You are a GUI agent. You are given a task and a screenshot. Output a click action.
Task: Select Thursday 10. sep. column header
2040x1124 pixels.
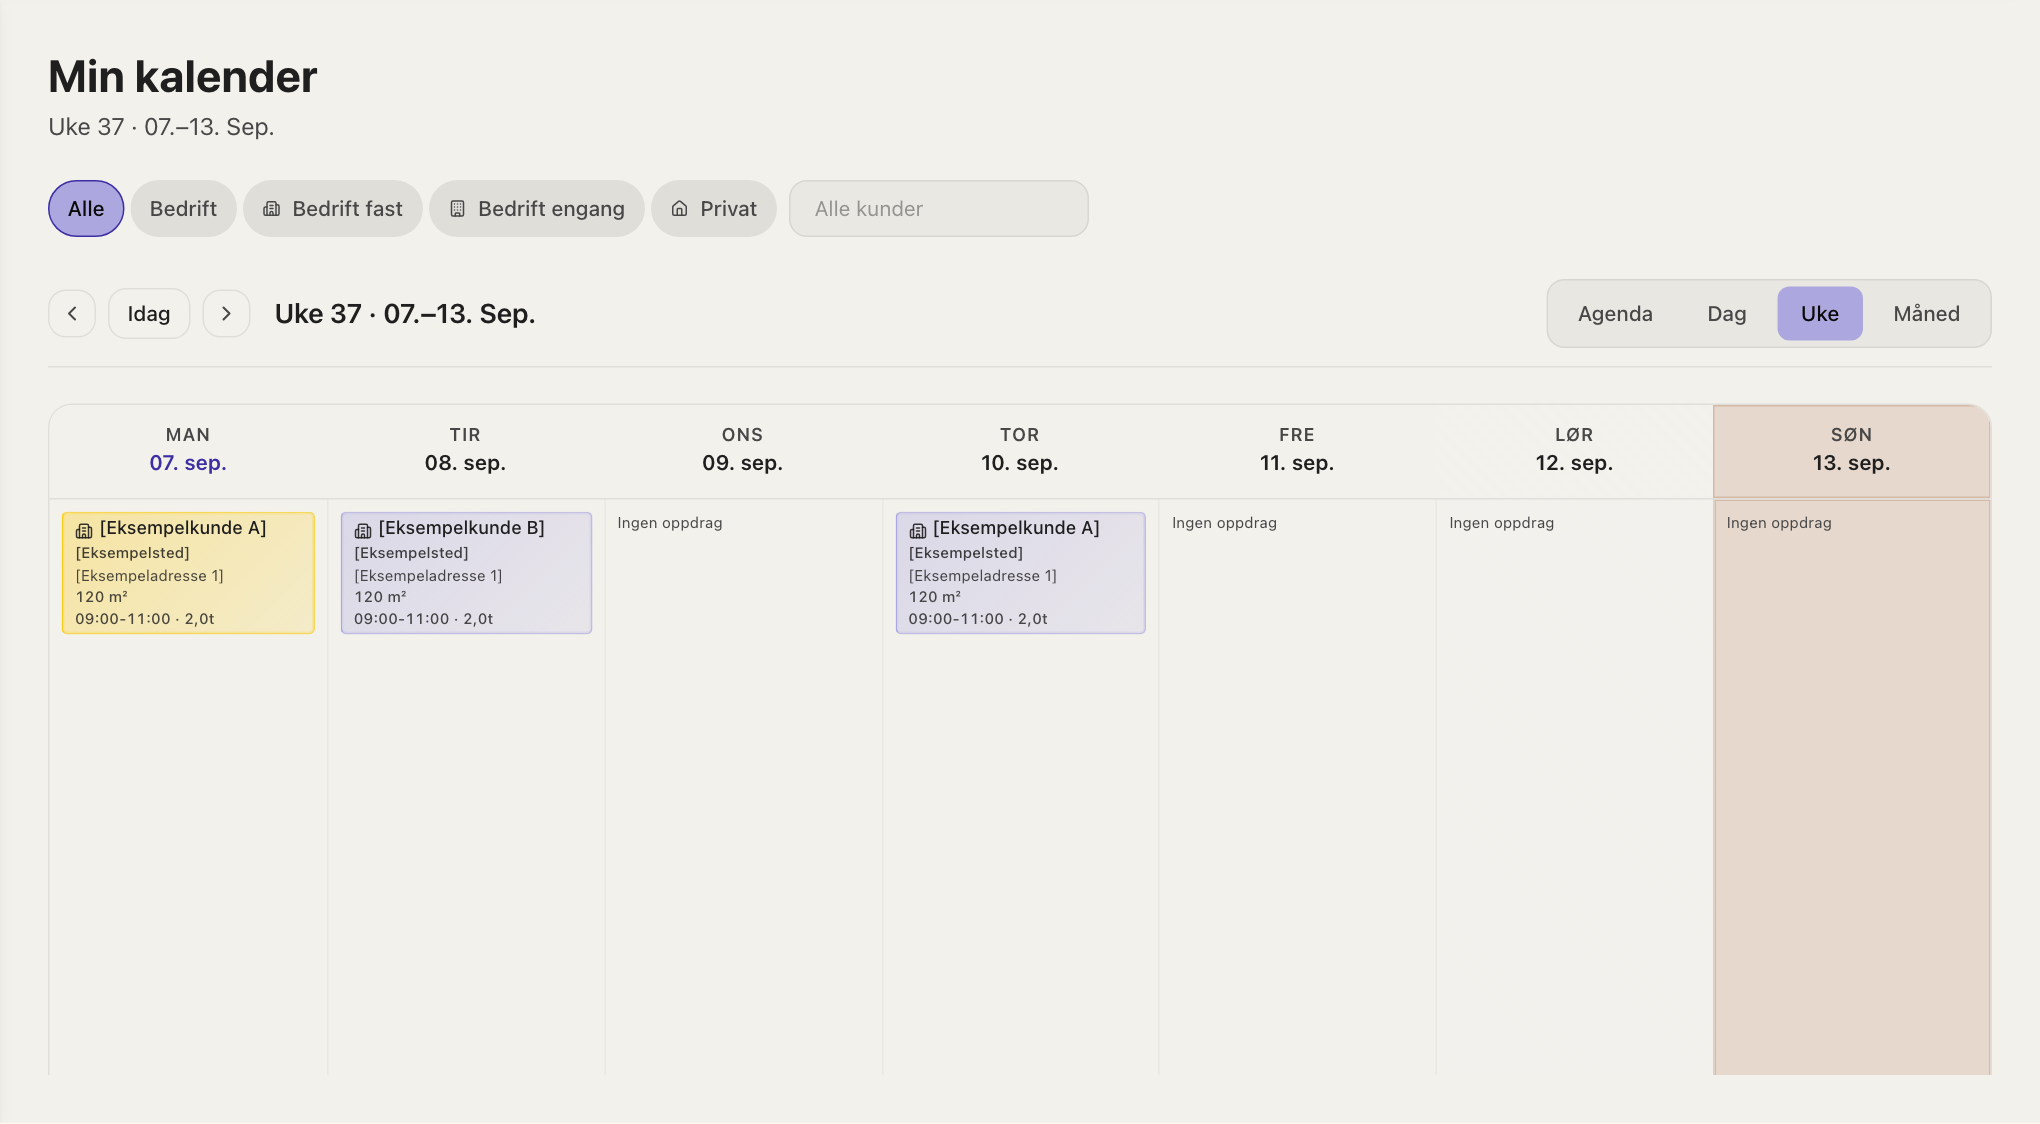tap(1020, 450)
